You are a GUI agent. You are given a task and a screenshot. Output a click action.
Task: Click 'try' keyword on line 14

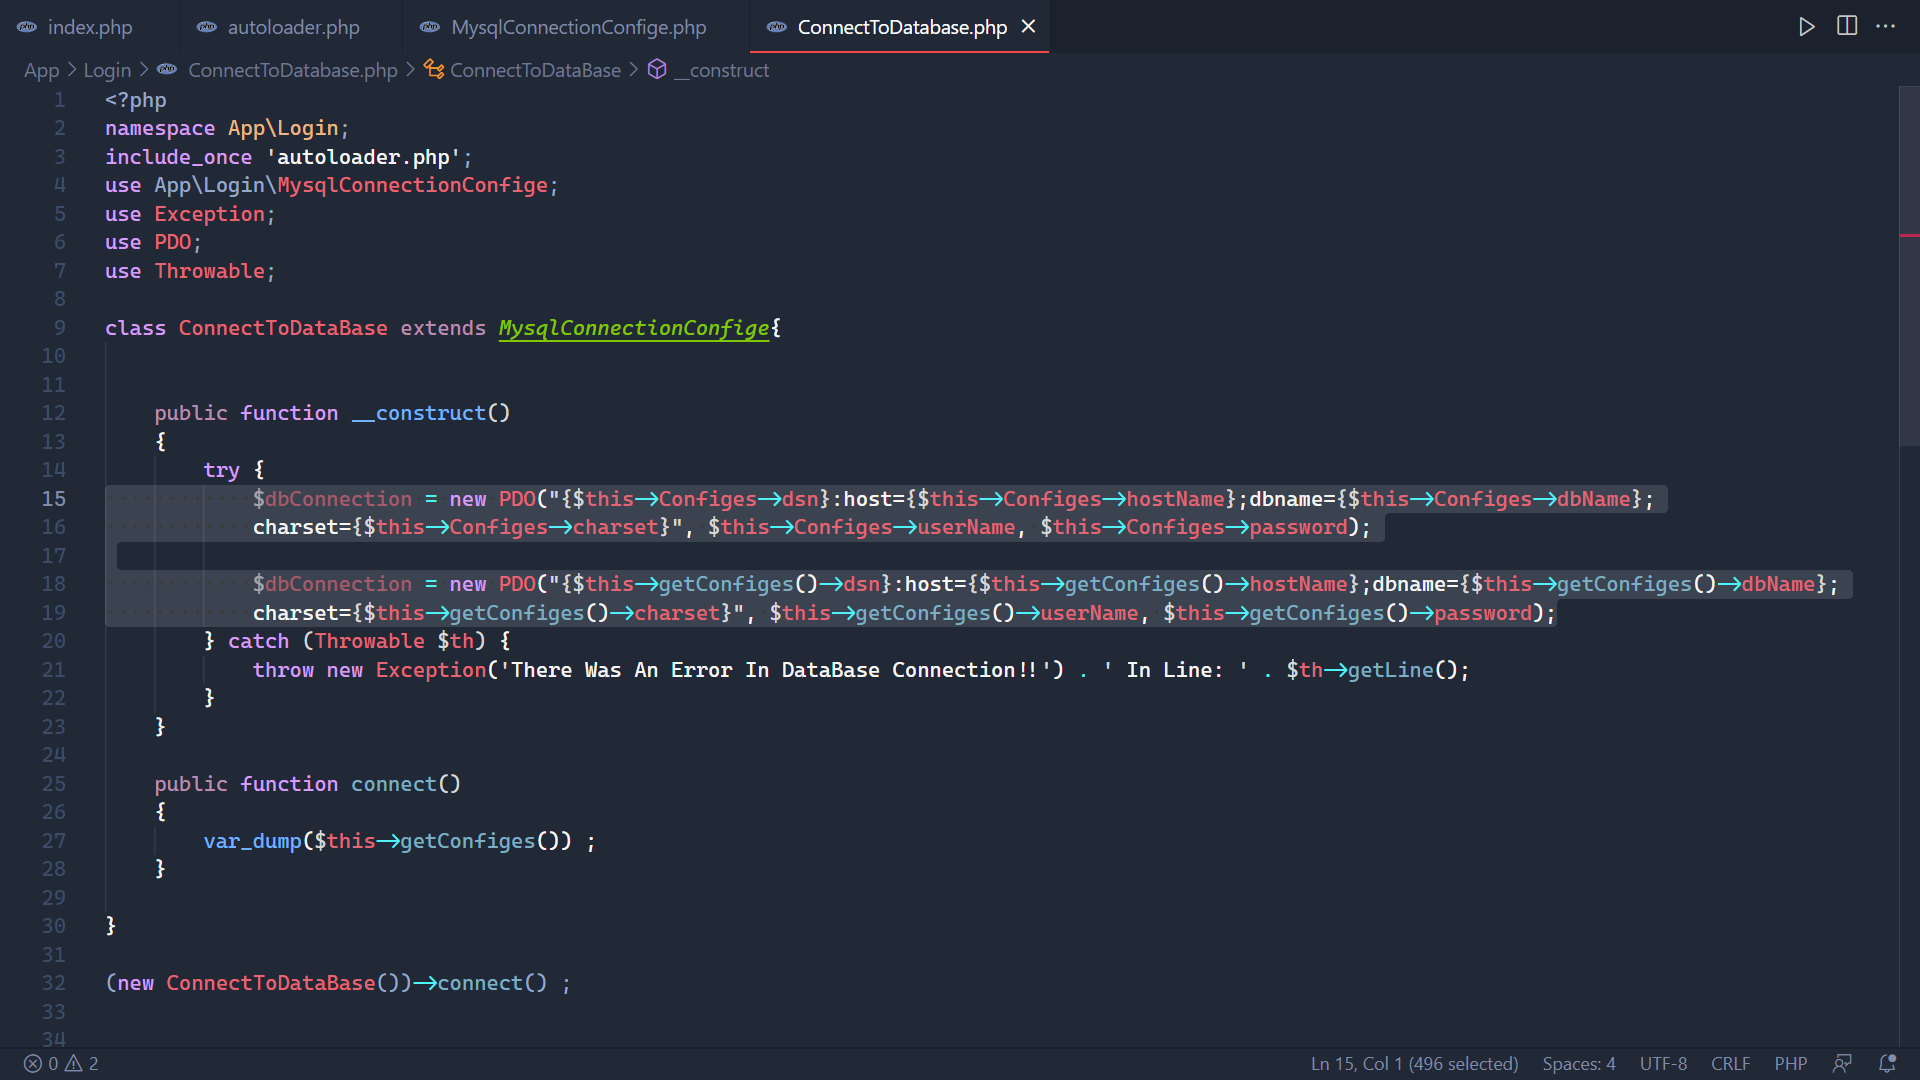(221, 470)
